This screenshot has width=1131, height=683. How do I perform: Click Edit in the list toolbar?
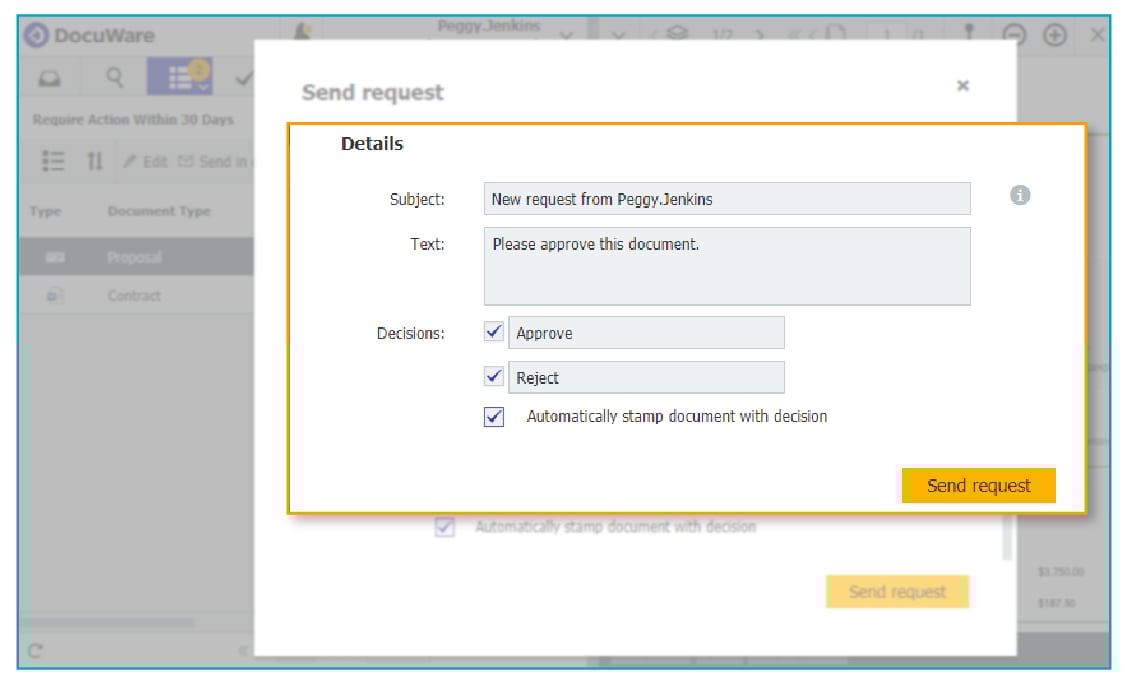tap(145, 161)
